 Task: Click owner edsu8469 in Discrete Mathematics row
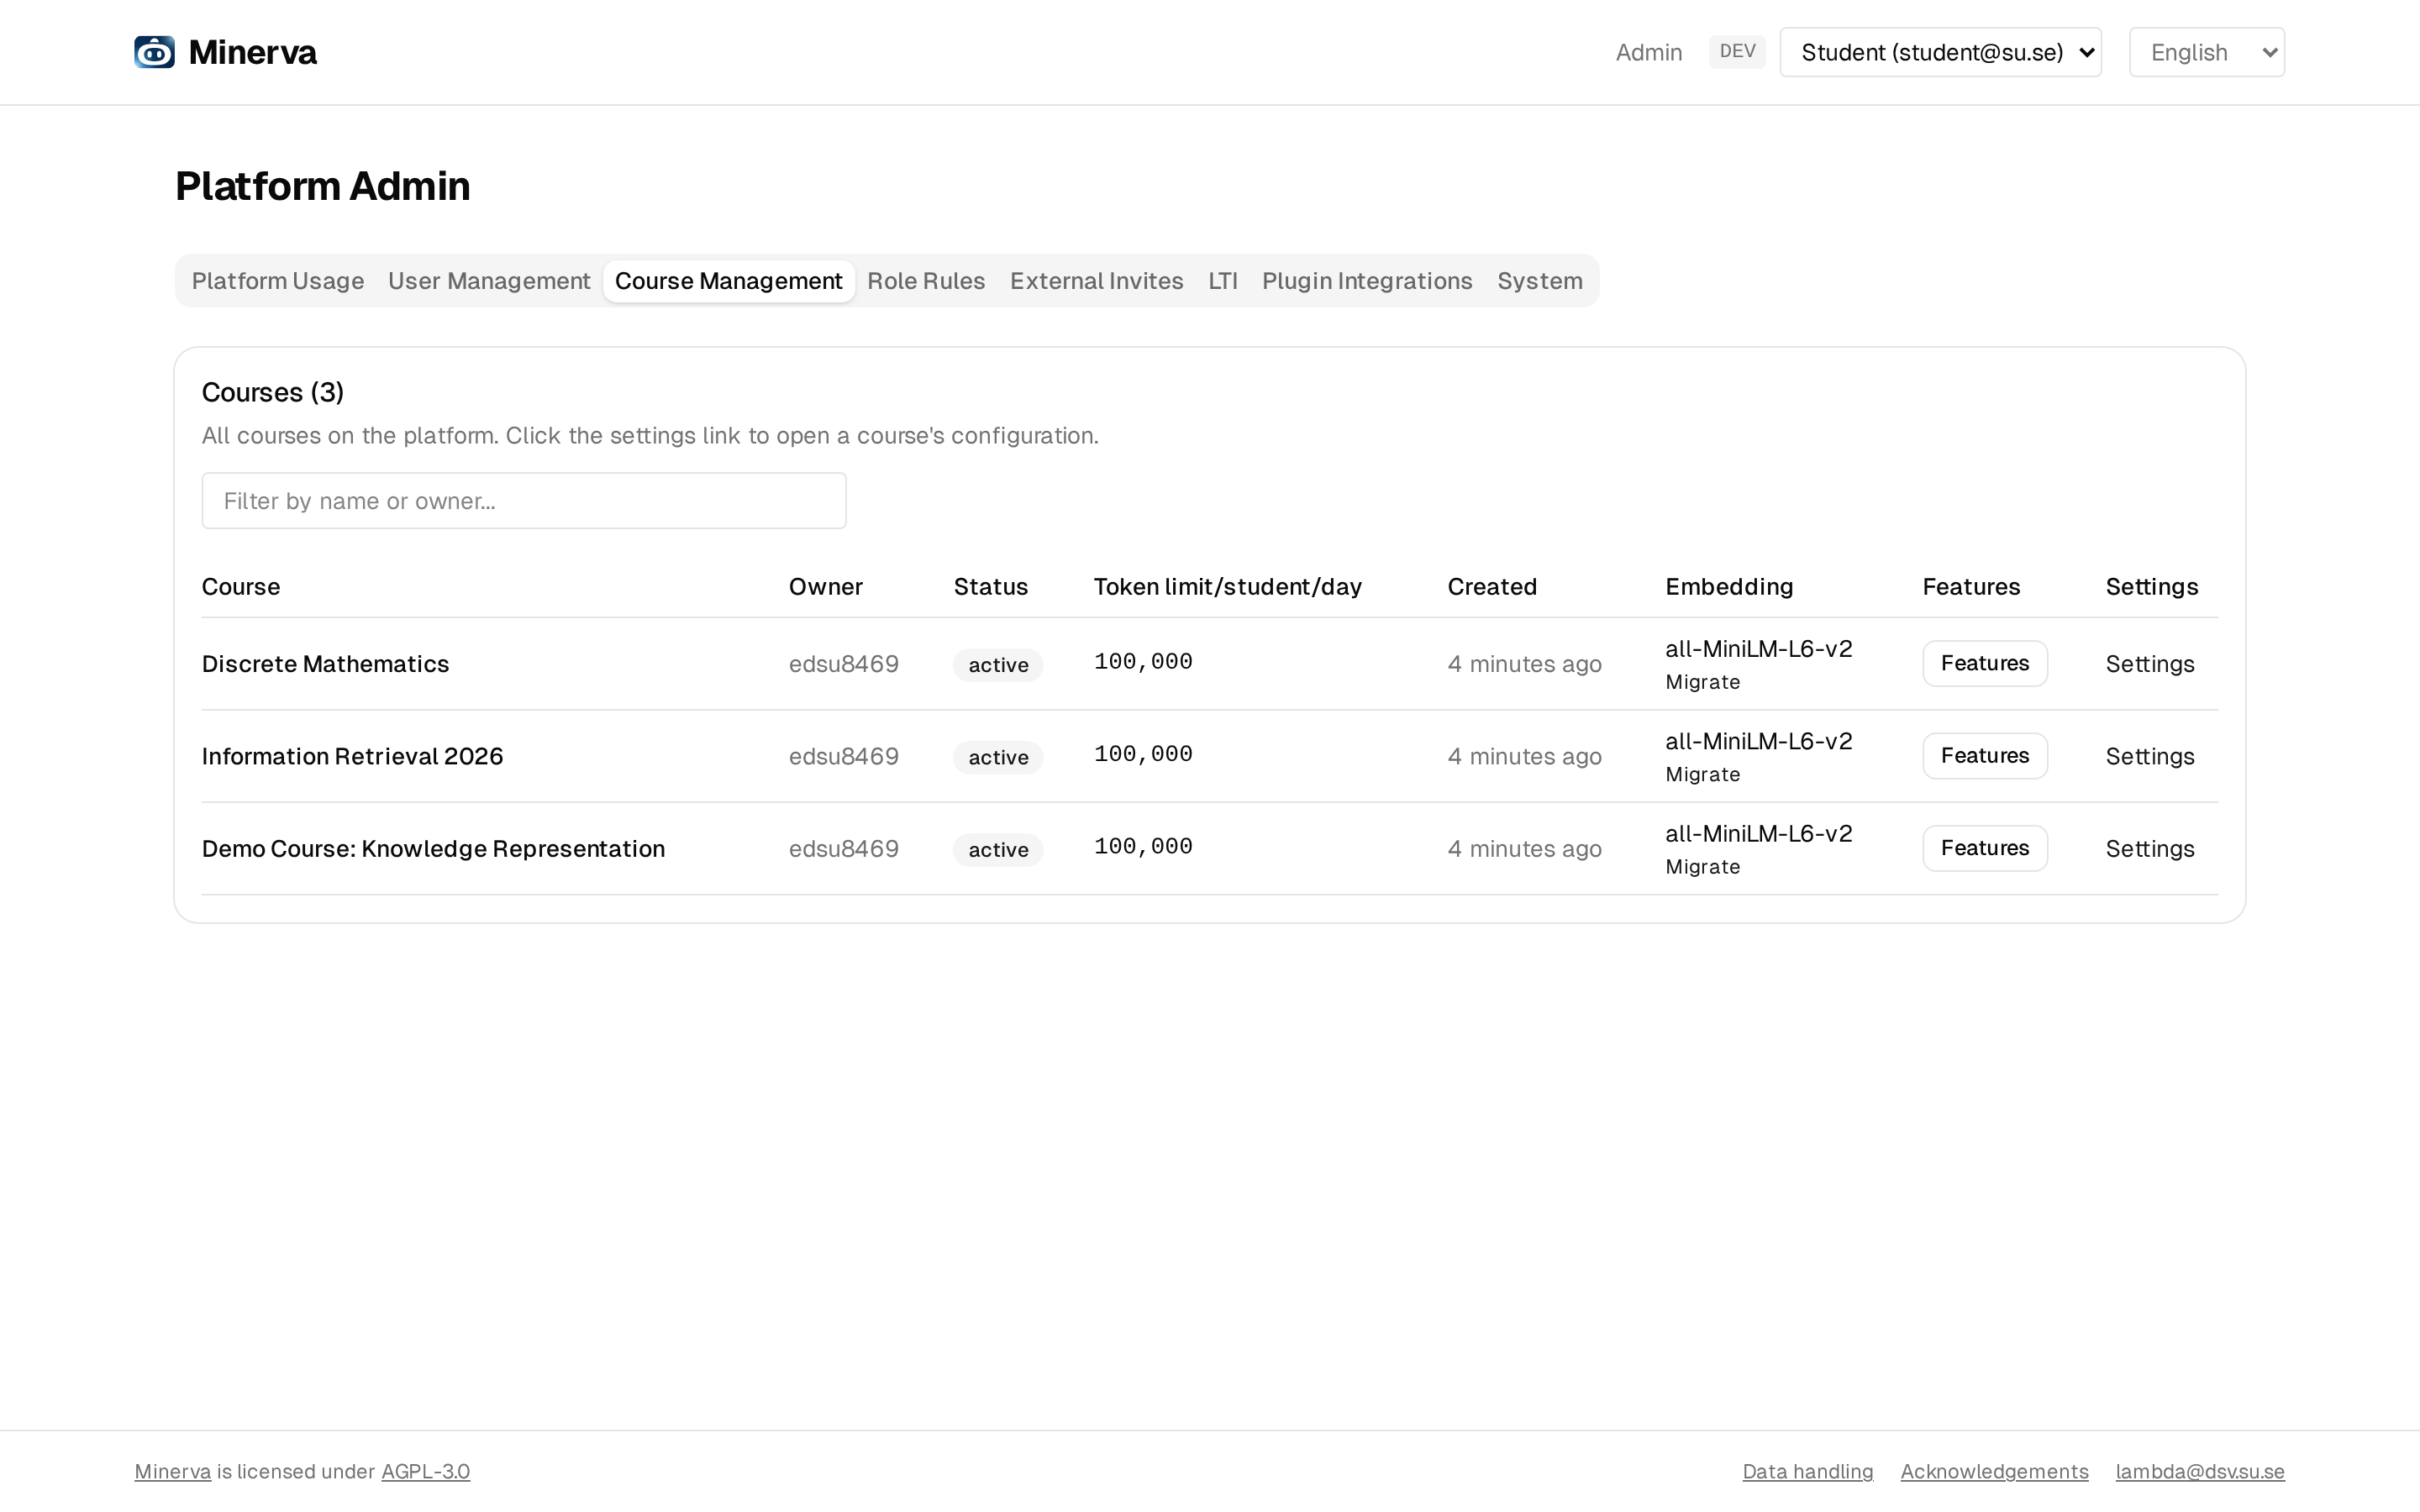(x=843, y=664)
